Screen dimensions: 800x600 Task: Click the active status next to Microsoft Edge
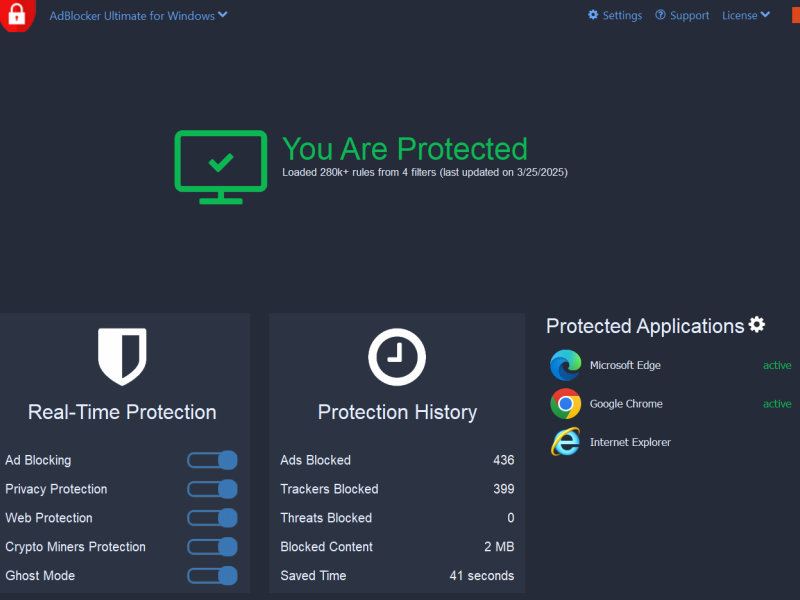(x=777, y=365)
